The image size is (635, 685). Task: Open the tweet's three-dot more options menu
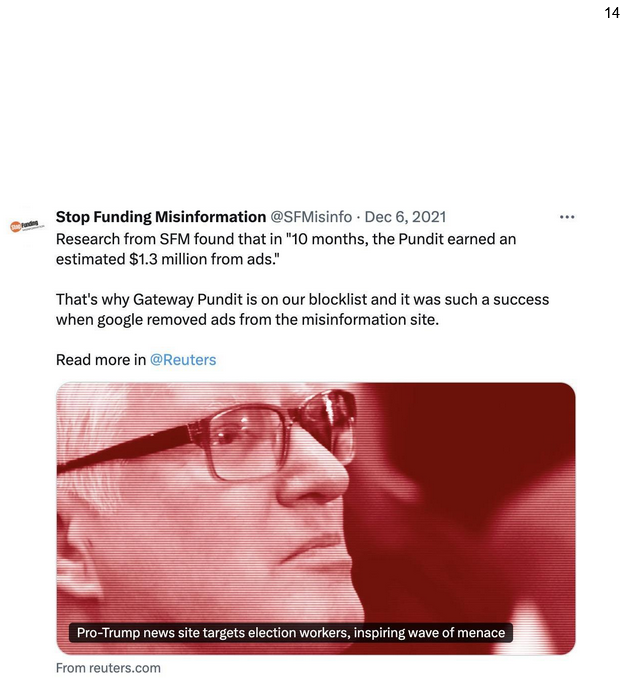[x=566, y=217]
